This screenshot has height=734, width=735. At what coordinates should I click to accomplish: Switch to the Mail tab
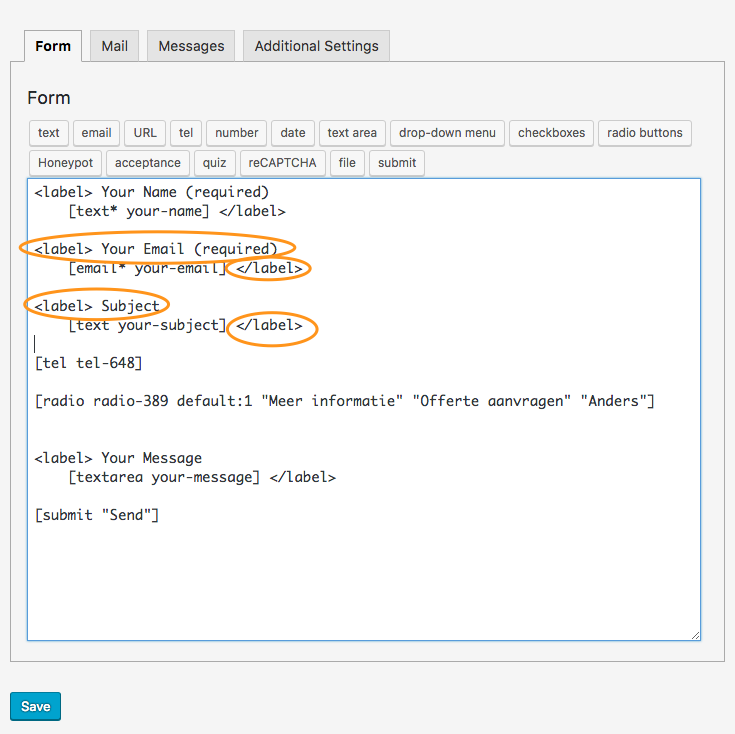114,46
